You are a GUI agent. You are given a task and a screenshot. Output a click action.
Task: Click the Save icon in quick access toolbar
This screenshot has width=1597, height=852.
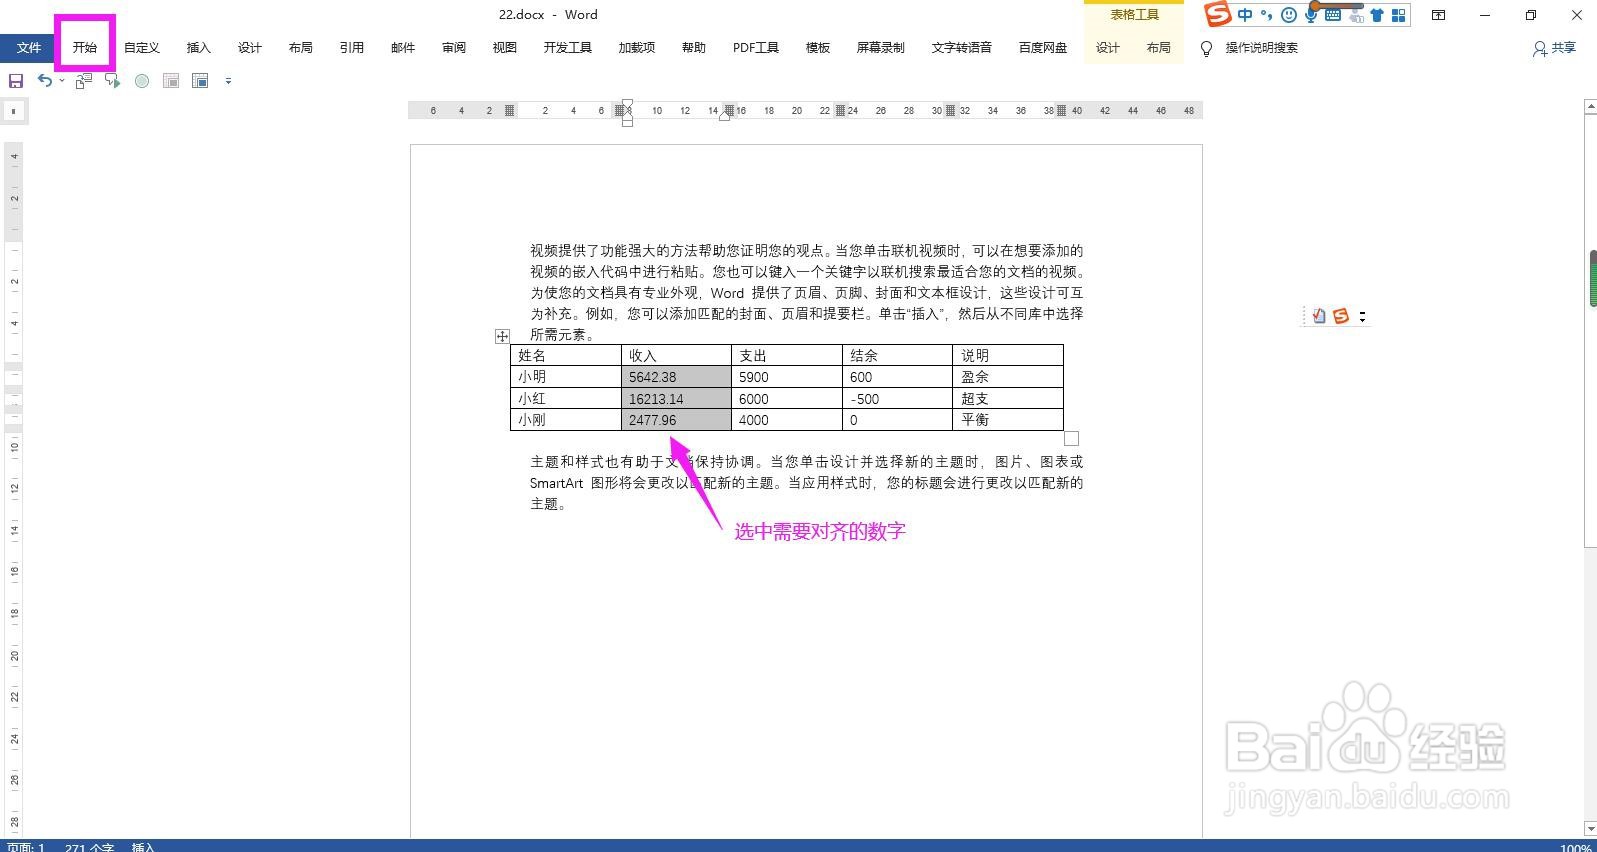pos(16,81)
